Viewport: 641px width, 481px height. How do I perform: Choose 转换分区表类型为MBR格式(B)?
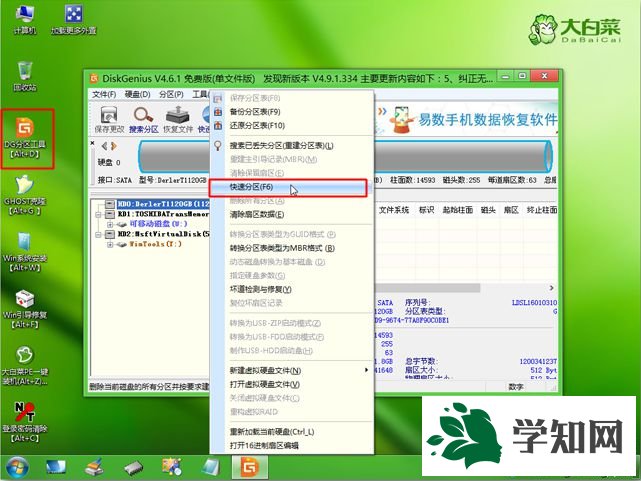(282, 248)
